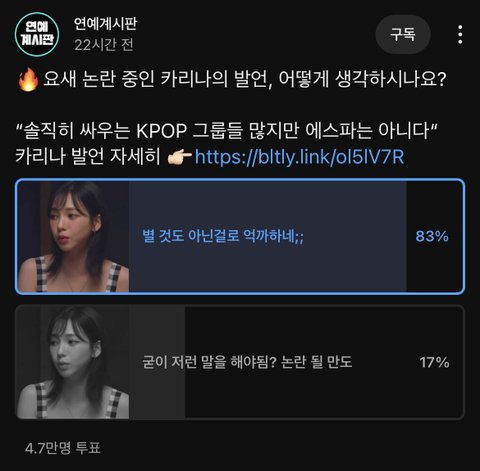Click the pointing hand emoji before the link
This screenshot has height=471, width=480.
[x=179, y=157]
